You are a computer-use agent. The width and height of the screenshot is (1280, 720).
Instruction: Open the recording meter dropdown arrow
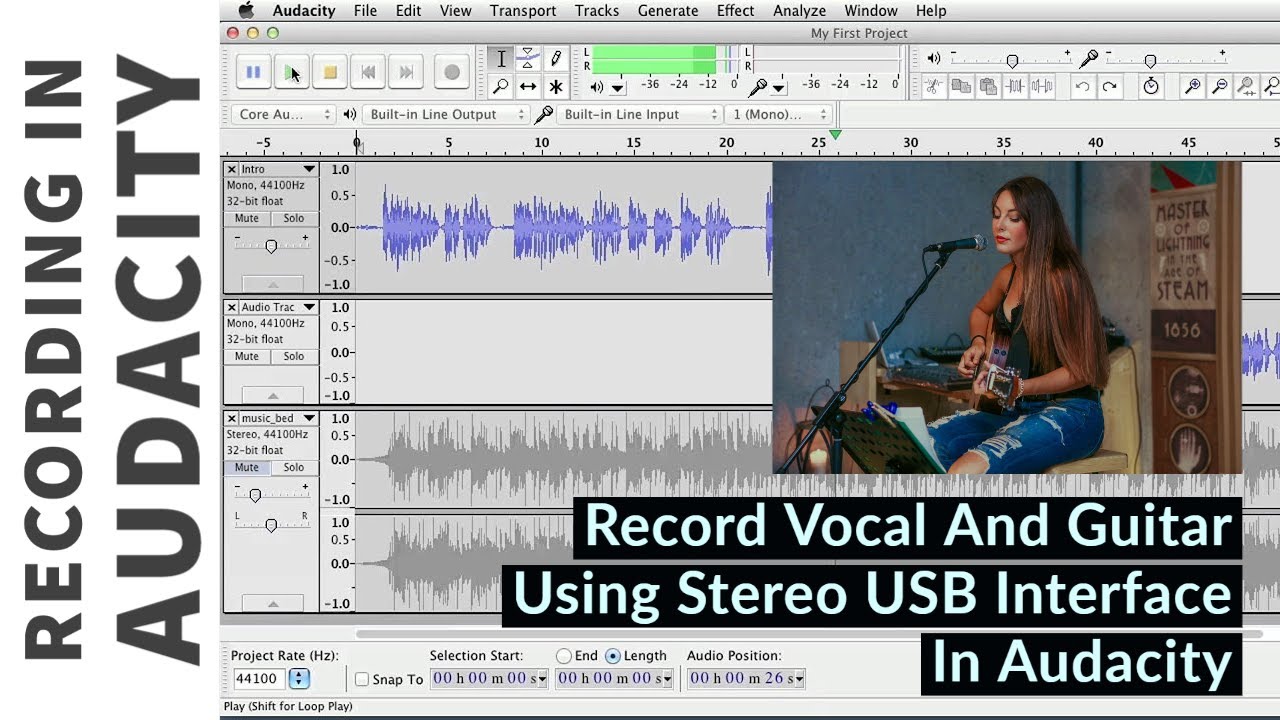tap(778, 88)
